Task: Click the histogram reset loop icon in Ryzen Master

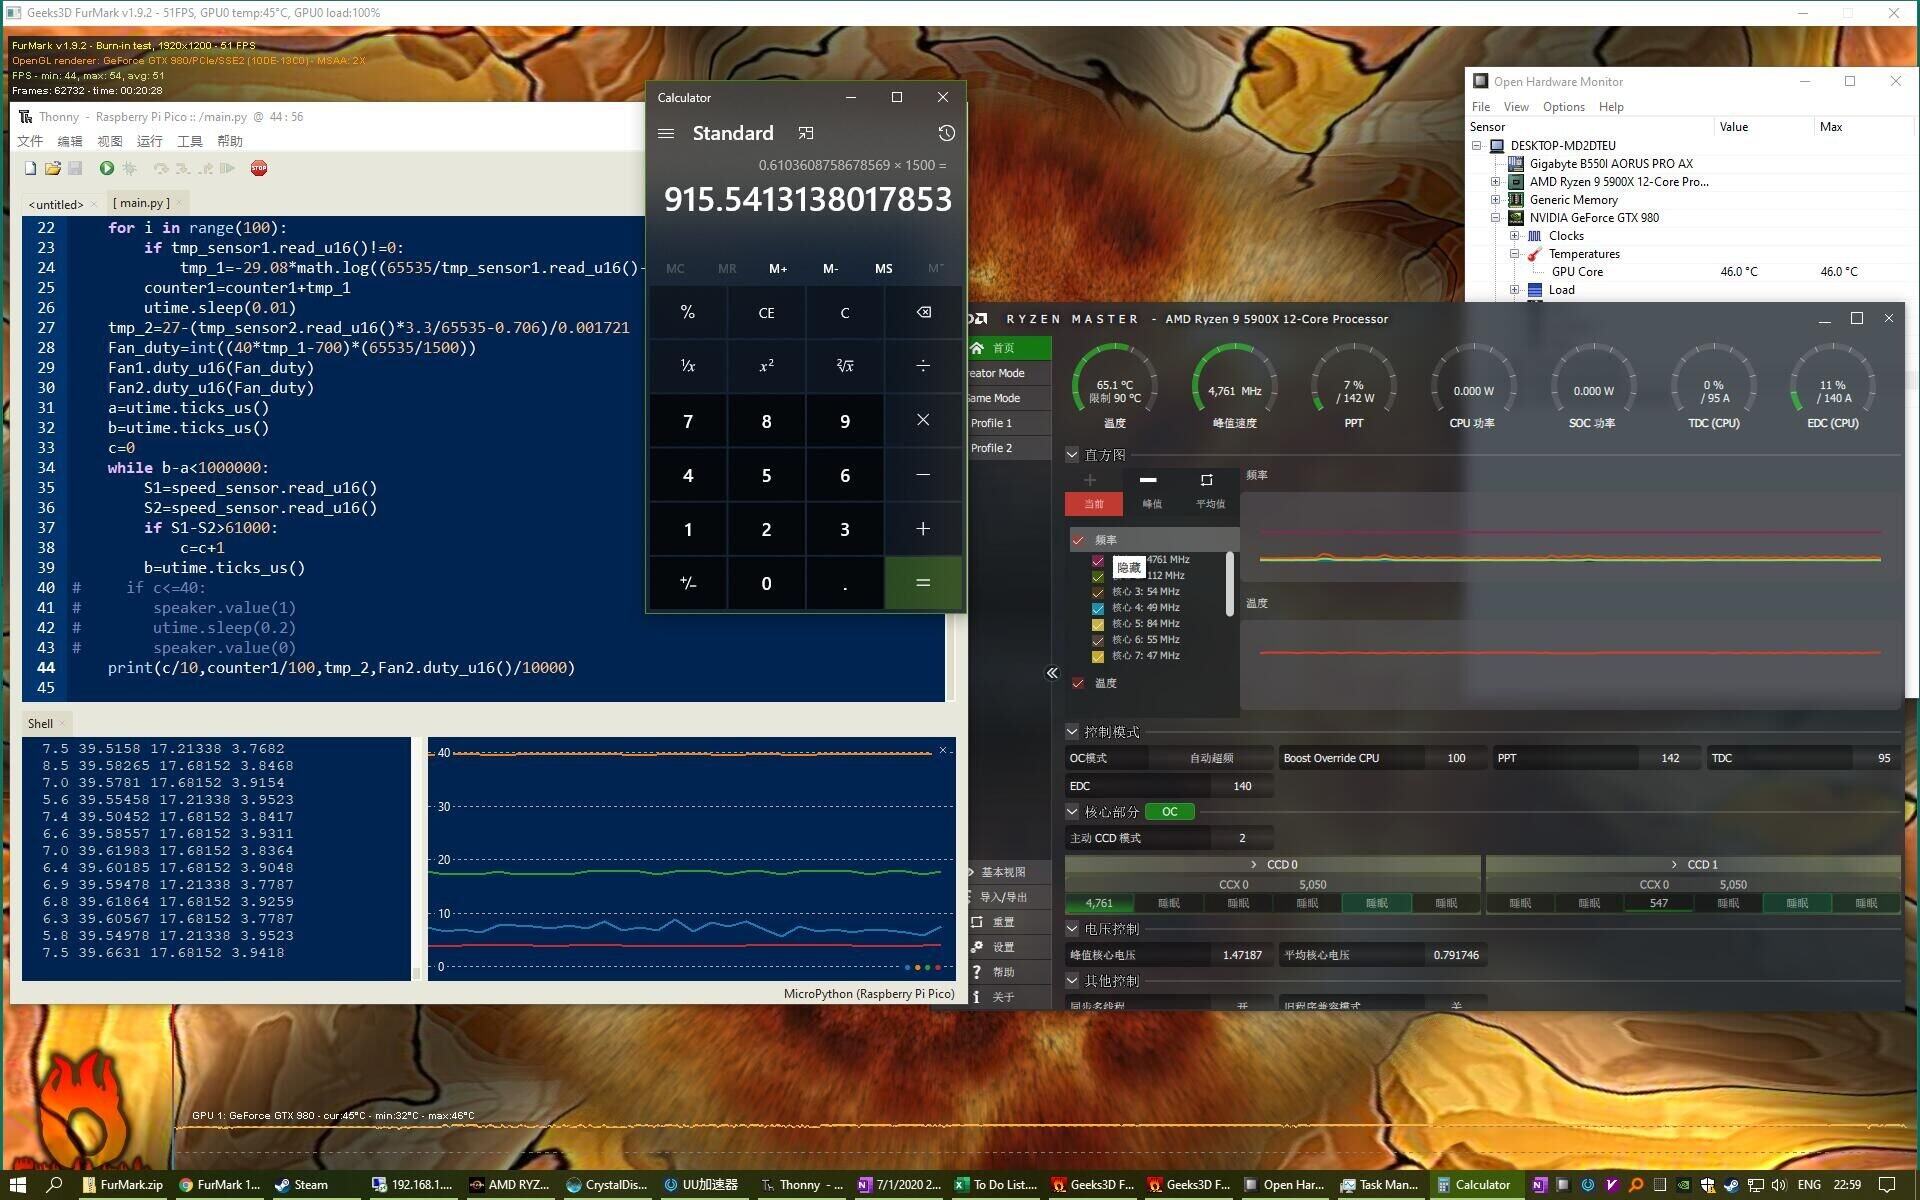Action: point(1207,480)
